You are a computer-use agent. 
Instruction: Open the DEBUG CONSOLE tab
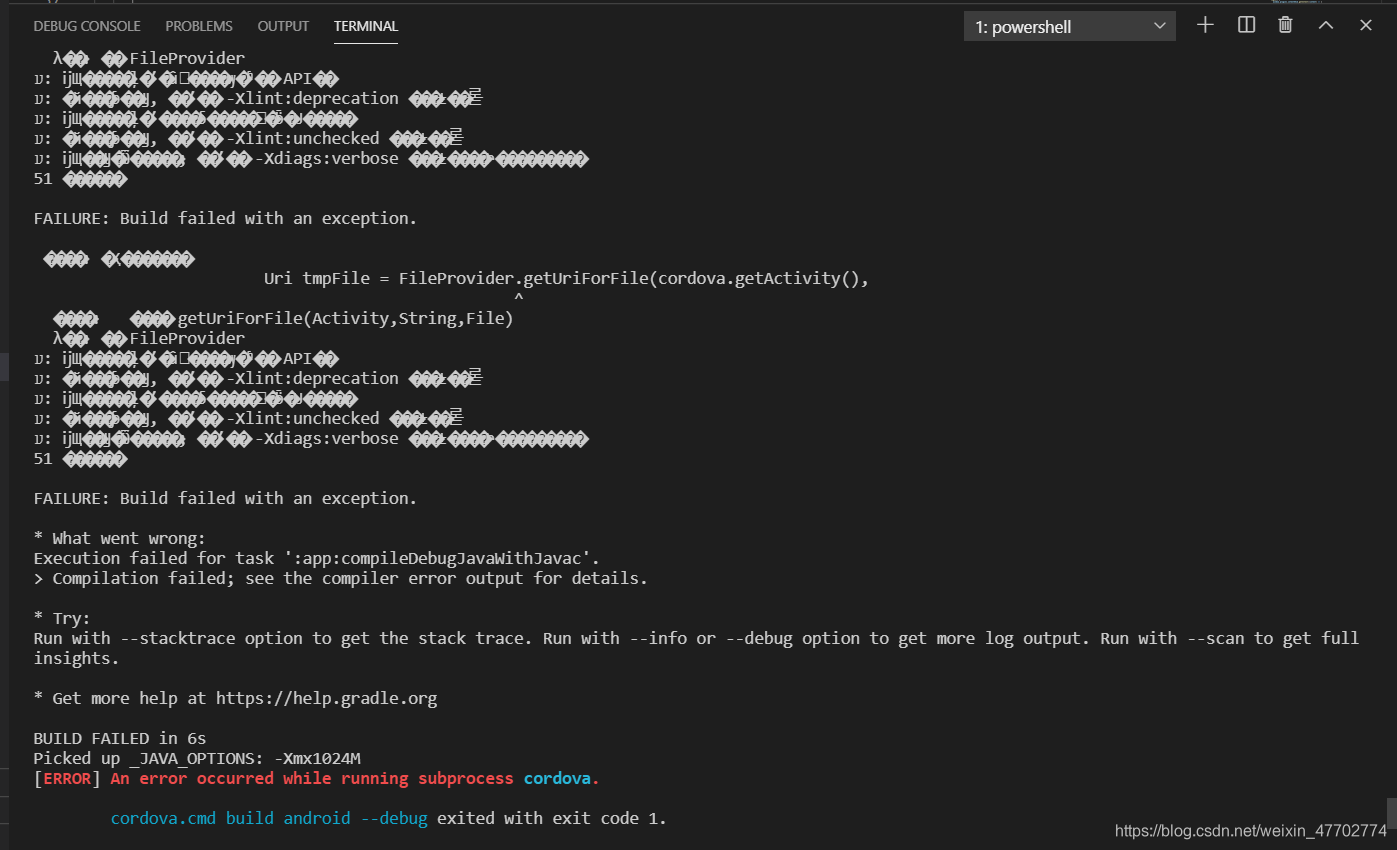coord(87,26)
